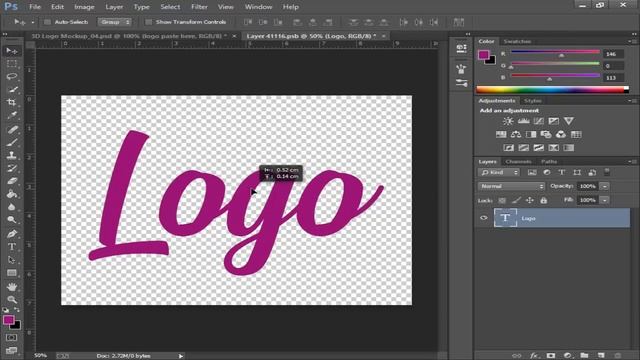Open the layer Kind filter dropdown
Screen dimensions: 640x360
click(499, 173)
